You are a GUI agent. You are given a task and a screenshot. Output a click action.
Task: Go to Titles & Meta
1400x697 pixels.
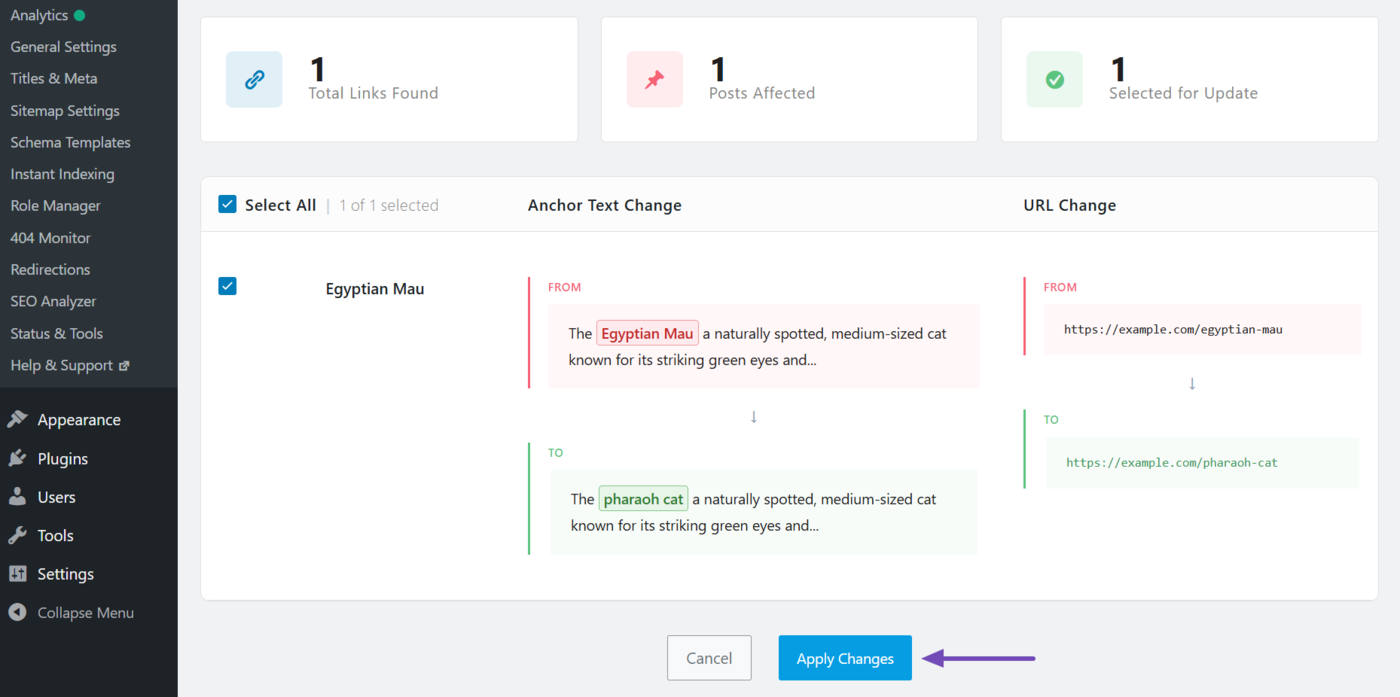coord(54,78)
